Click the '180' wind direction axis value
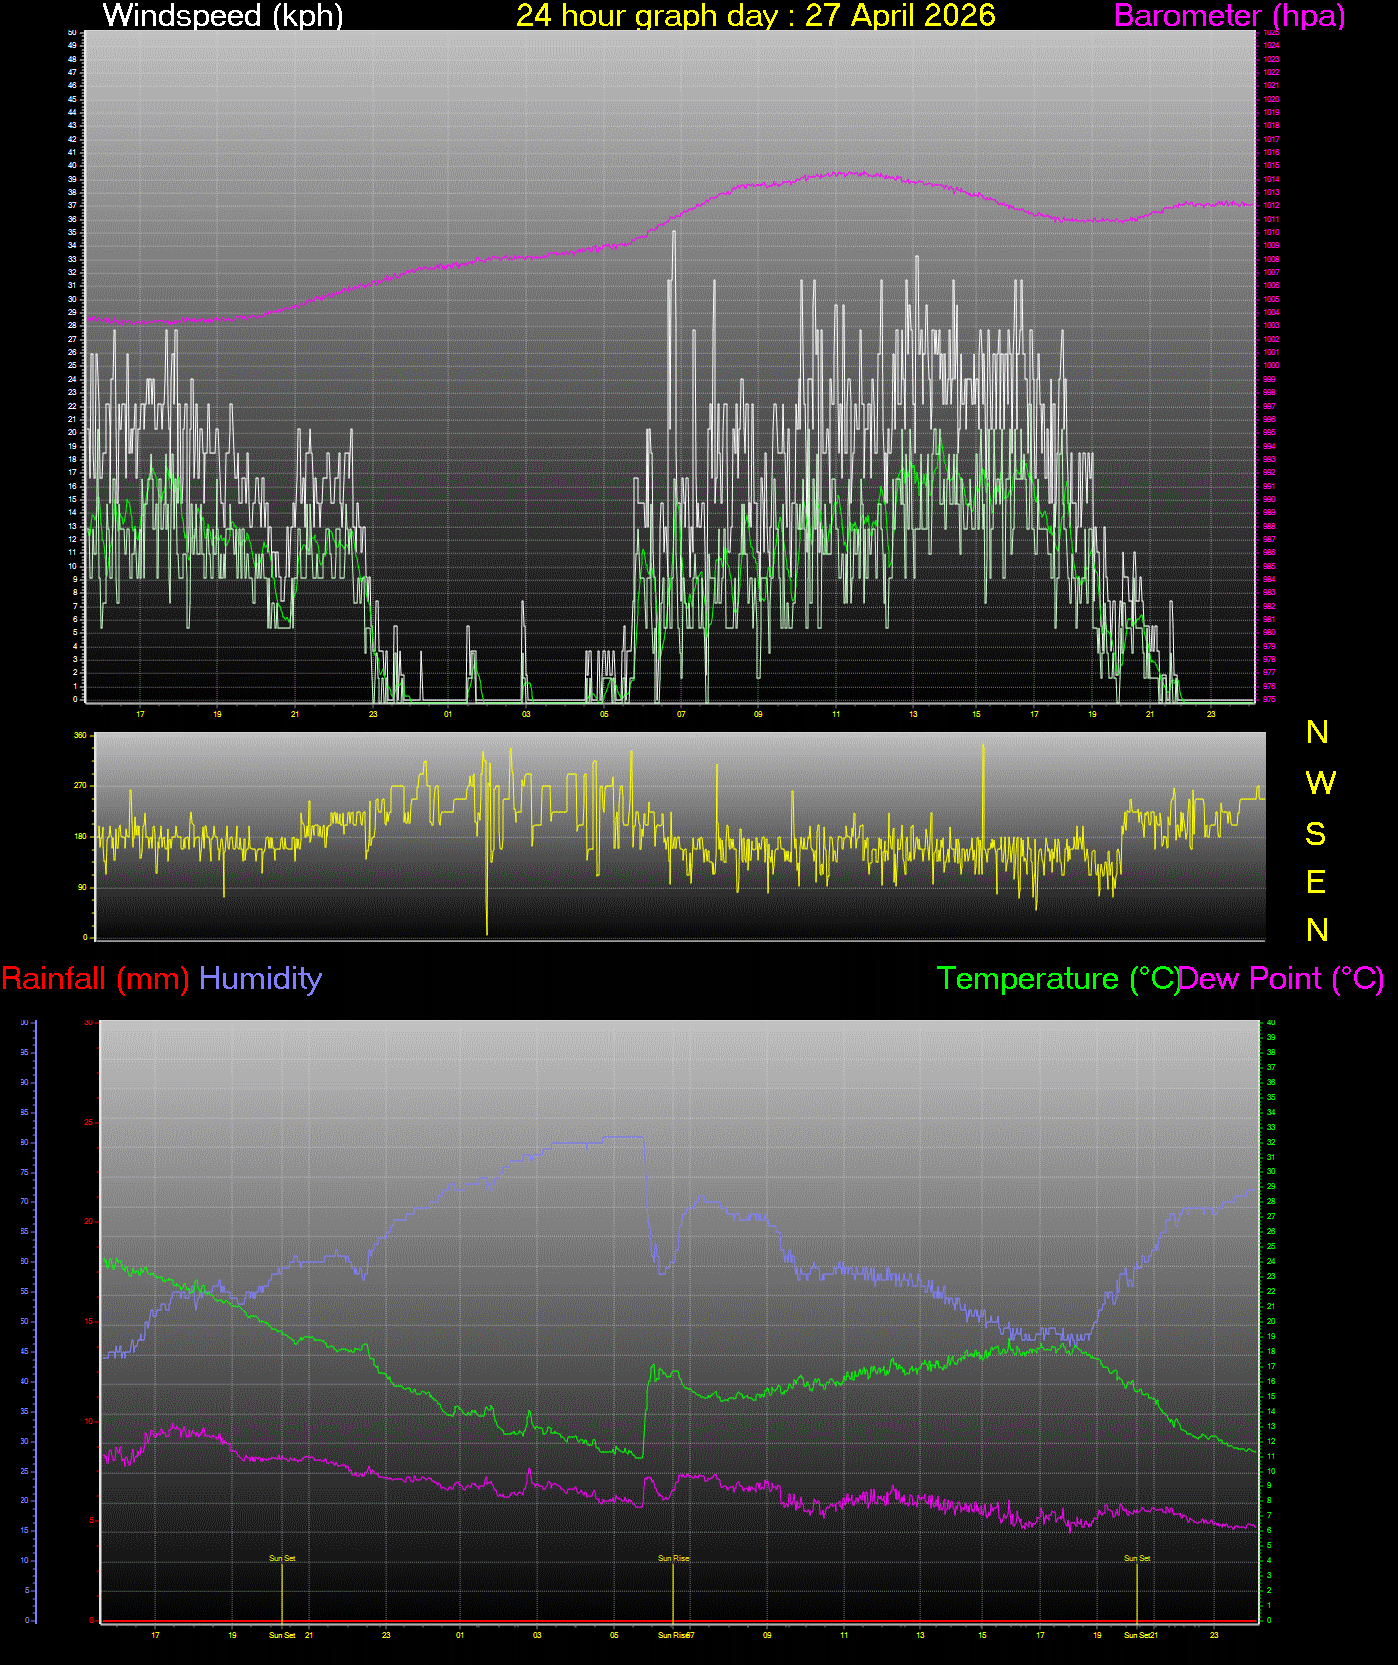The image size is (1398, 1665). (x=80, y=836)
